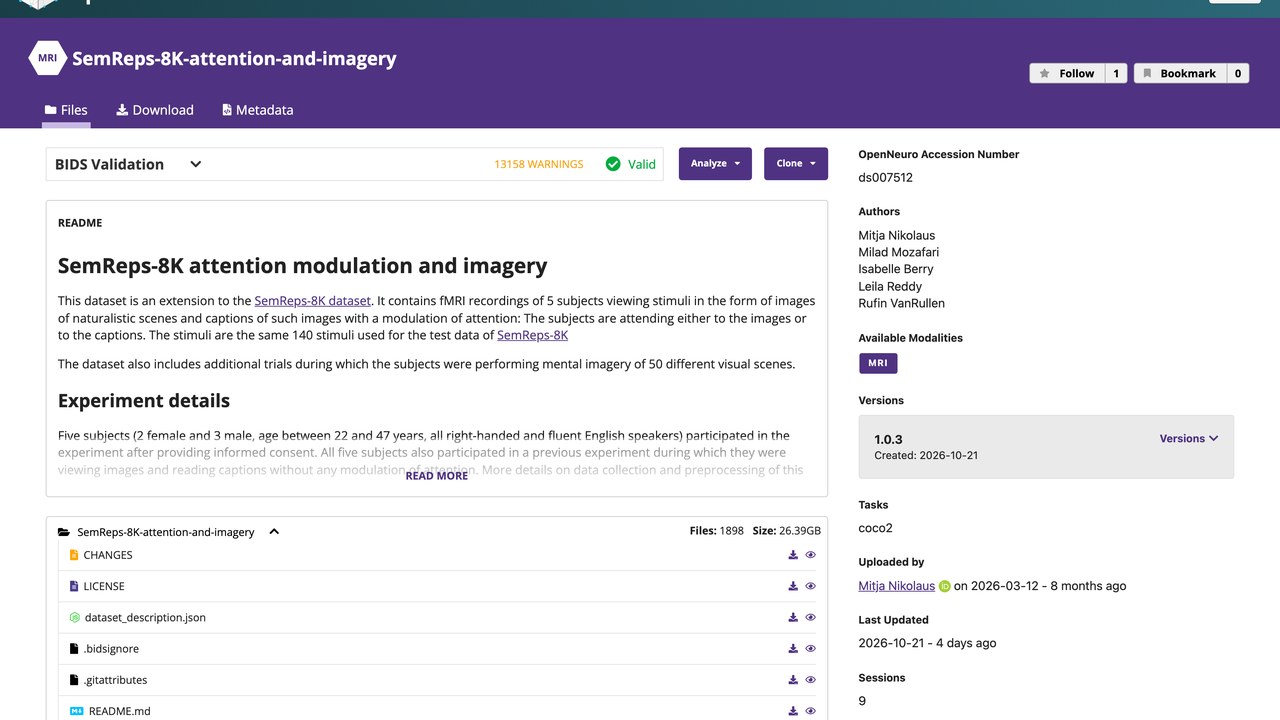
Task: Click the 13158 WARNINGS label
Action: 539,164
